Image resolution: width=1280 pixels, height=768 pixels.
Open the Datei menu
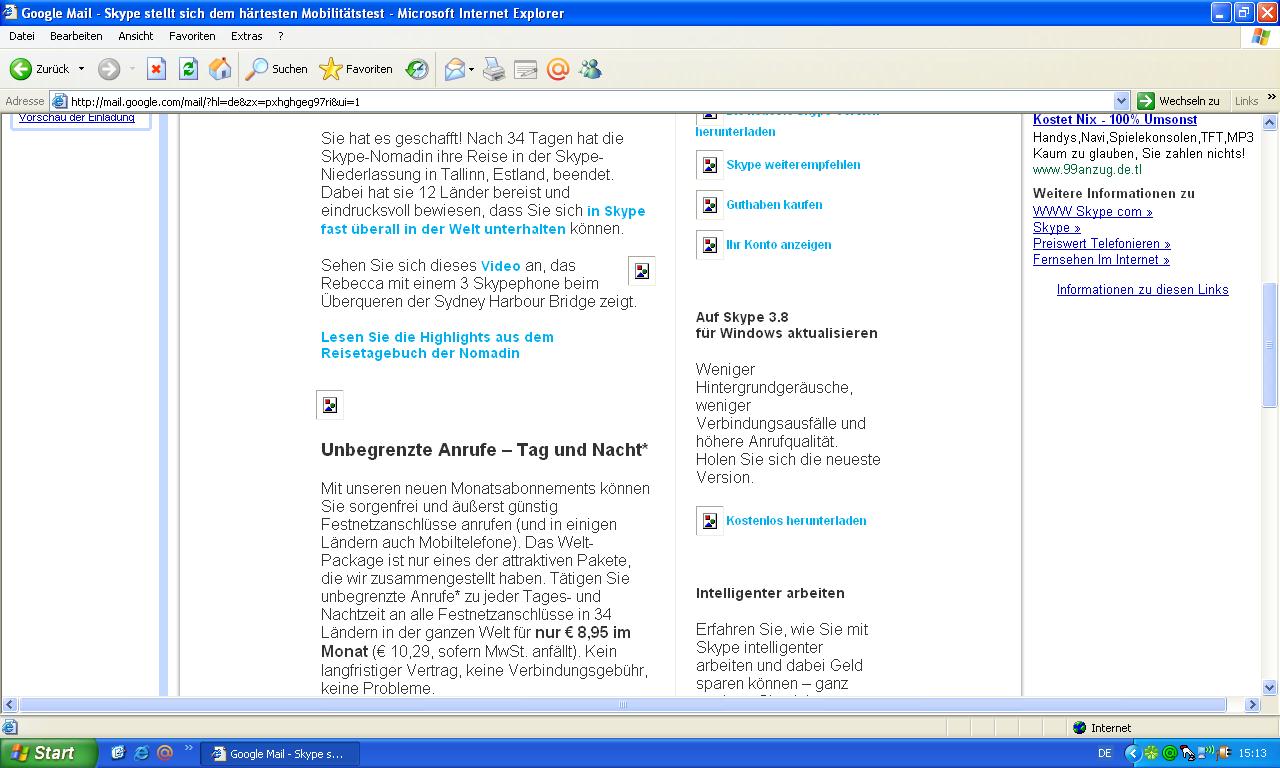click(x=21, y=36)
